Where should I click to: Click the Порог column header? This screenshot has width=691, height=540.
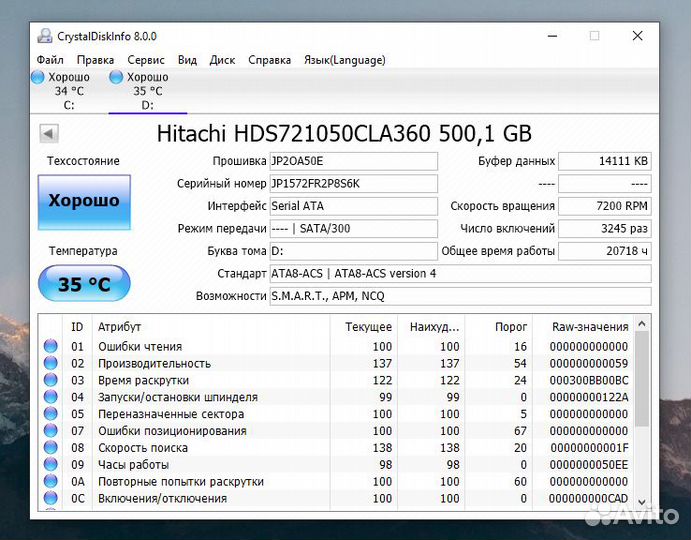498,327
